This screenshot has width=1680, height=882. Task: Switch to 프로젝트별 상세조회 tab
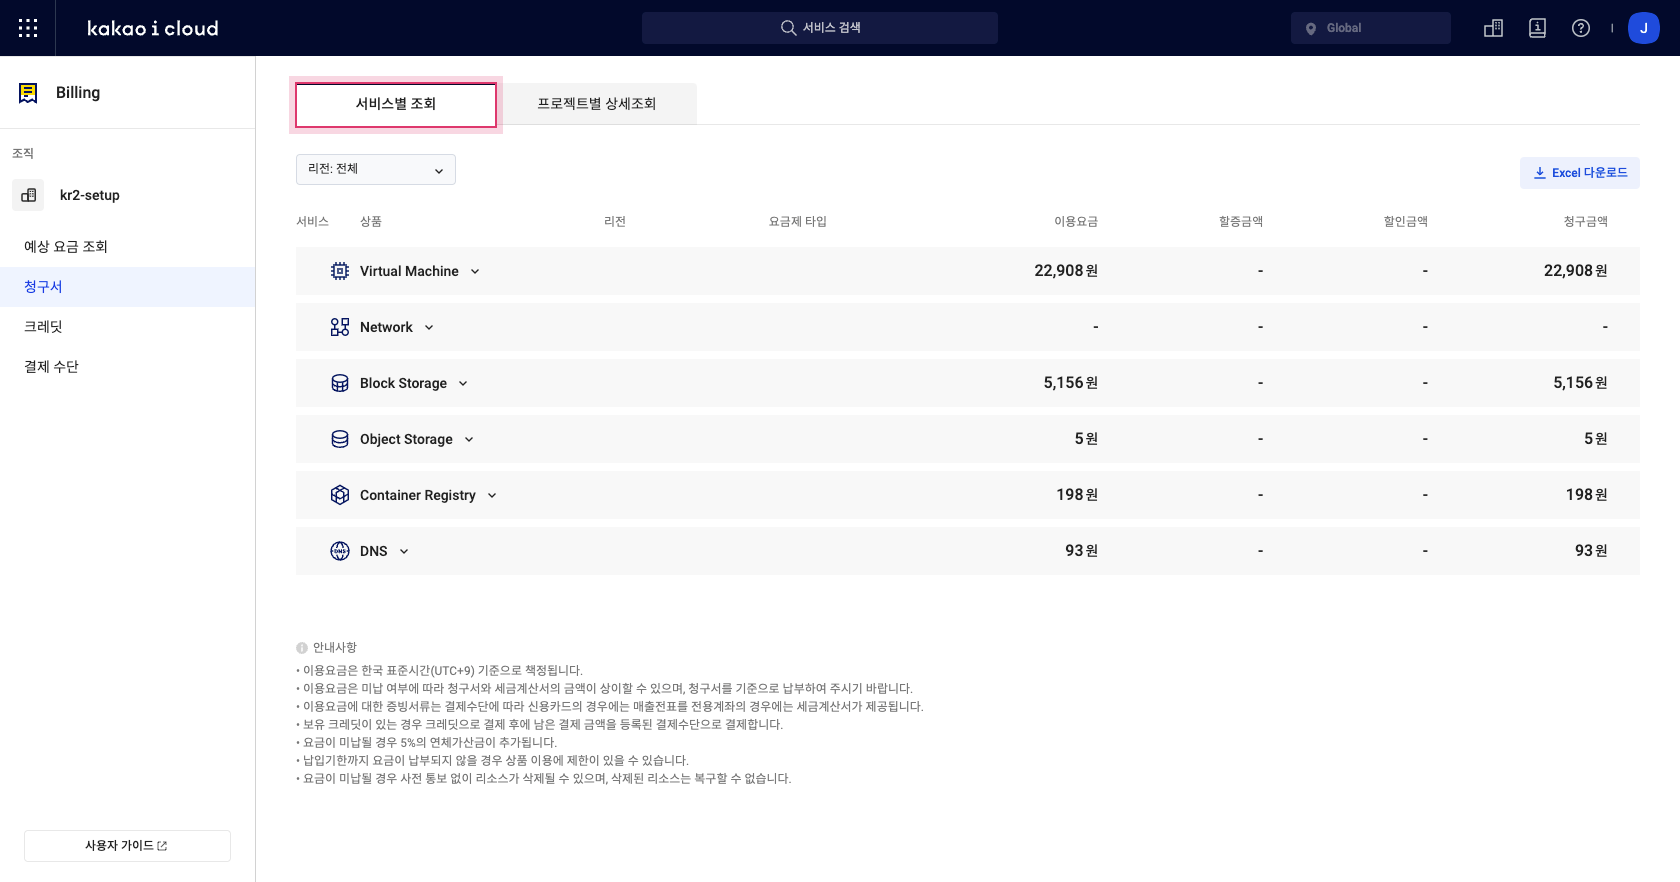[x=597, y=104]
